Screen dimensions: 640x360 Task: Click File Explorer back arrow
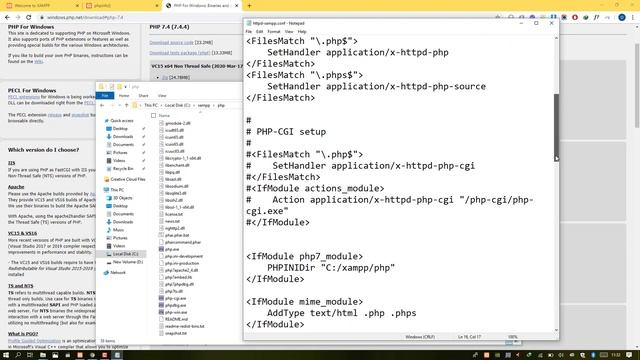coord(102,105)
